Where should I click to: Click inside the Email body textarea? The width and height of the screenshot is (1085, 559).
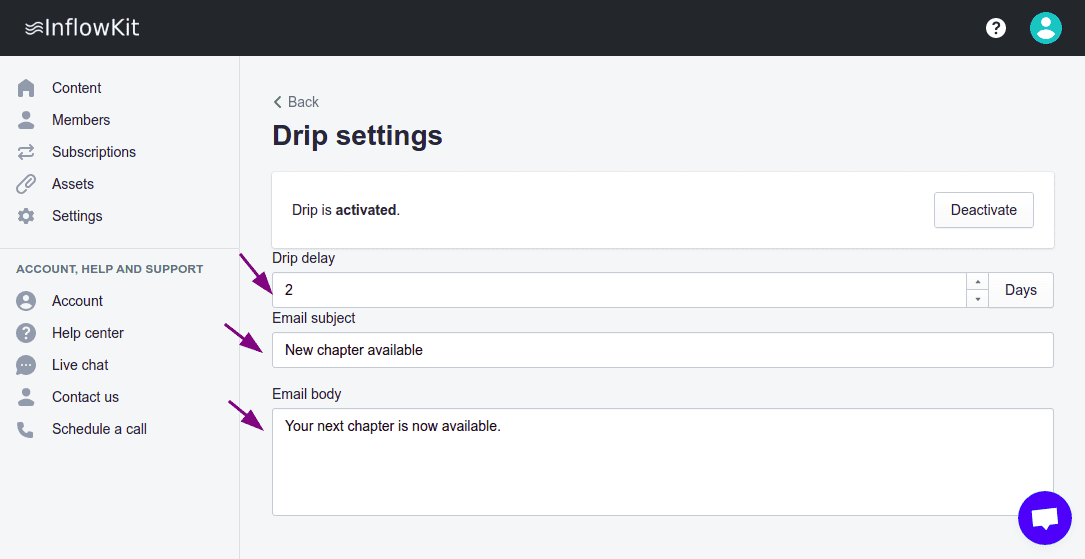pyautogui.click(x=662, y=462)
